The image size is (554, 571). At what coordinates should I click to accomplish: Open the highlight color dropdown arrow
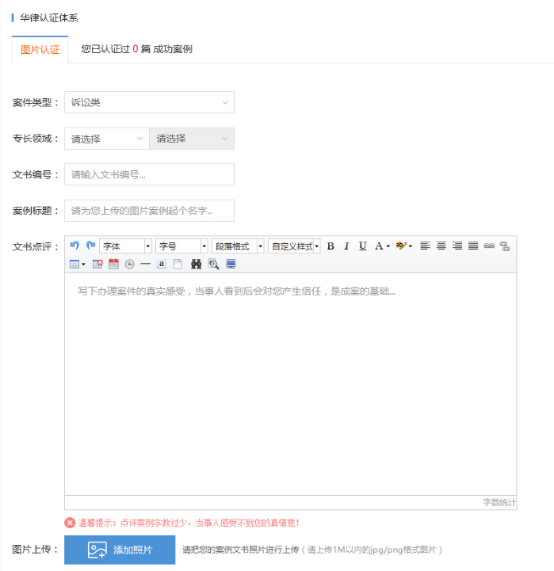point(410,246)
